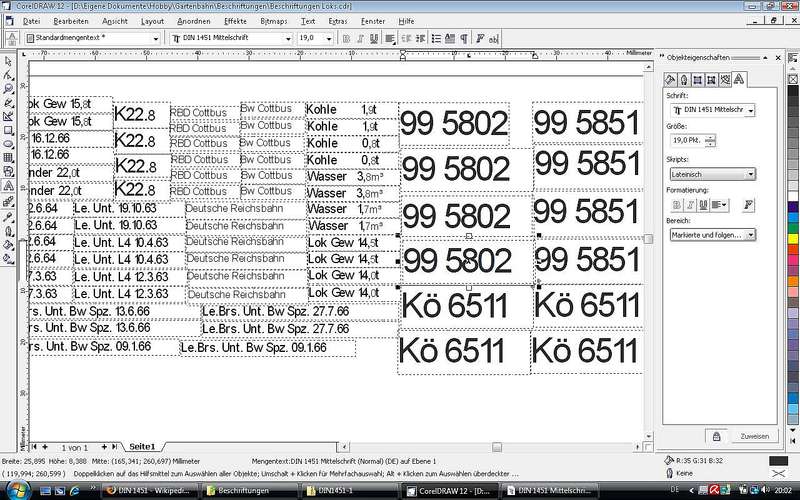The height and width of the screenshot is (500, 800).
Task: Toggle Underline in Formatierung section
Action: pos(703,205)
